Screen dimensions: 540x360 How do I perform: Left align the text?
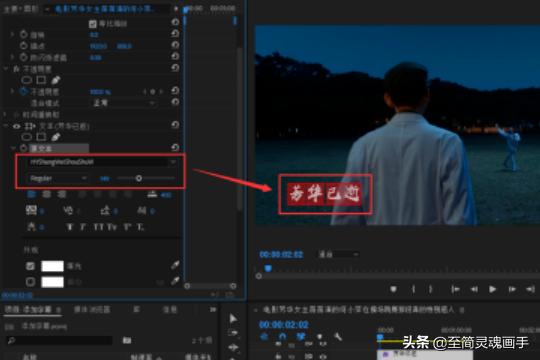[31, 194]
